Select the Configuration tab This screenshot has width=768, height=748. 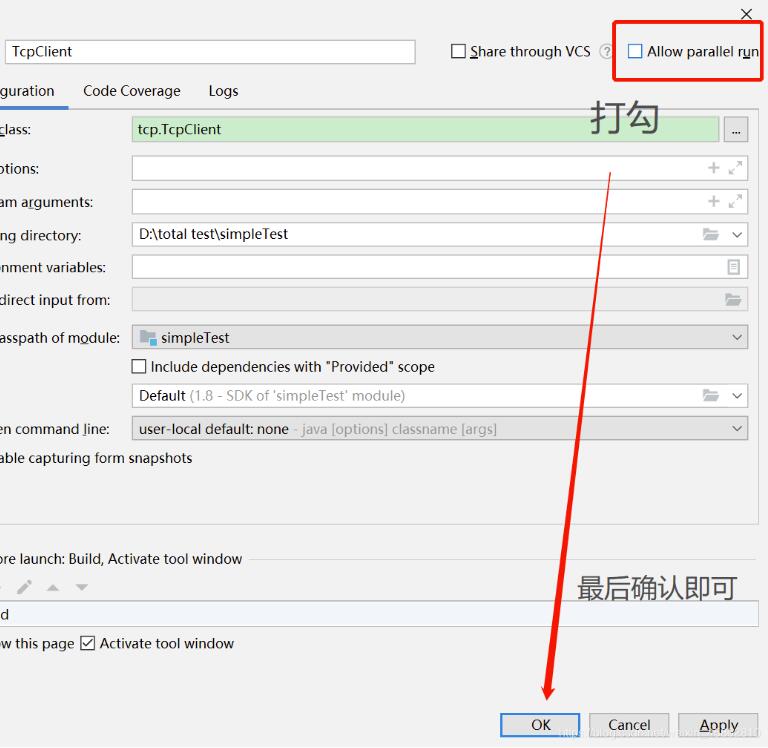pos(27,91)
